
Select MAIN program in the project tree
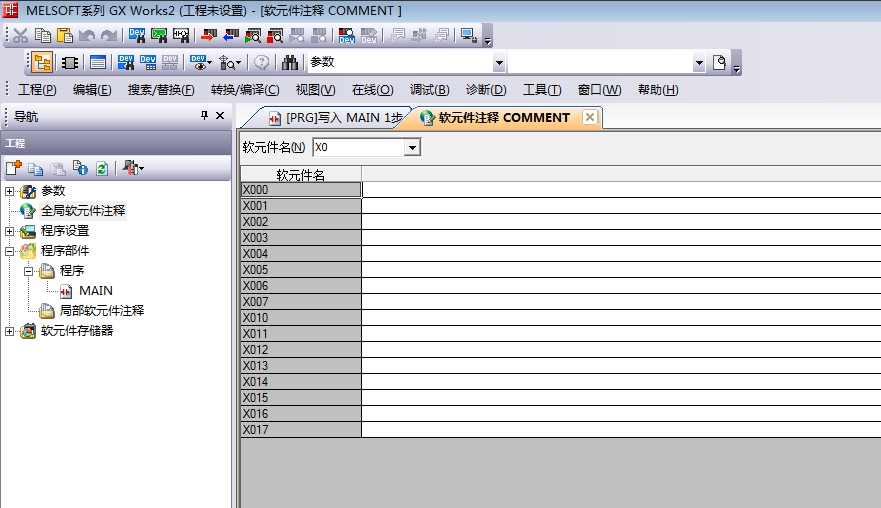tap(96, 291)
